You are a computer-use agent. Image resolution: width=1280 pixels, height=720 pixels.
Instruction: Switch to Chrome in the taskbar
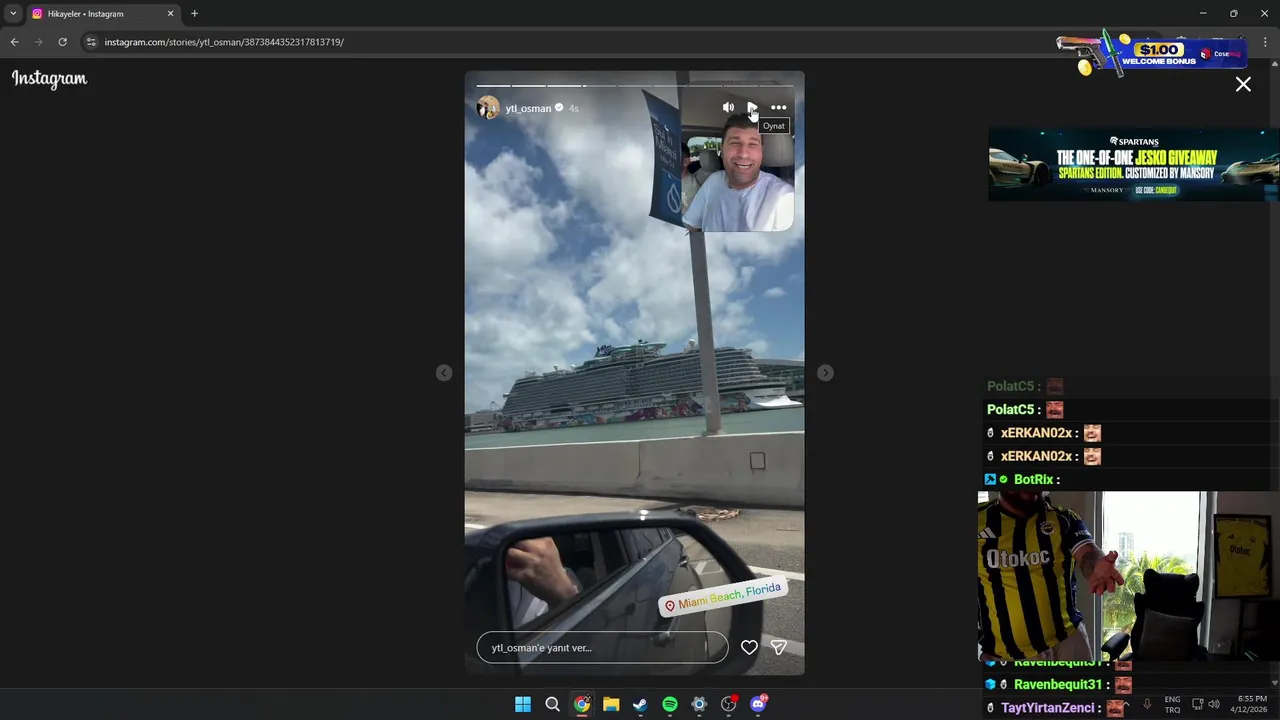[582, 705]
